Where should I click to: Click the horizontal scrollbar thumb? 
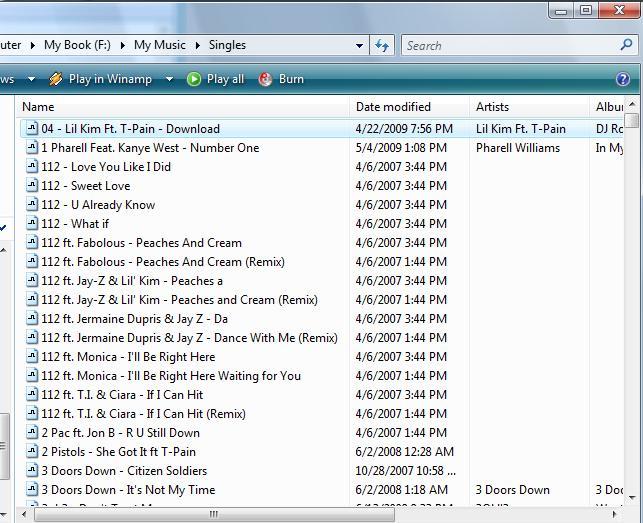pyautogui.click(x=214, y=514)
